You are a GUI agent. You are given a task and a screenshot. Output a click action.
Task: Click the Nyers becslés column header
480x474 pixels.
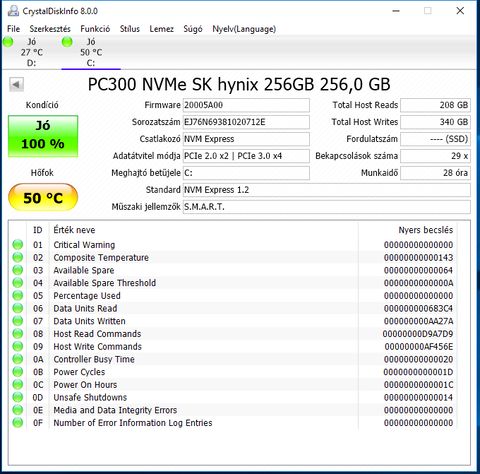tap(426, 230)
